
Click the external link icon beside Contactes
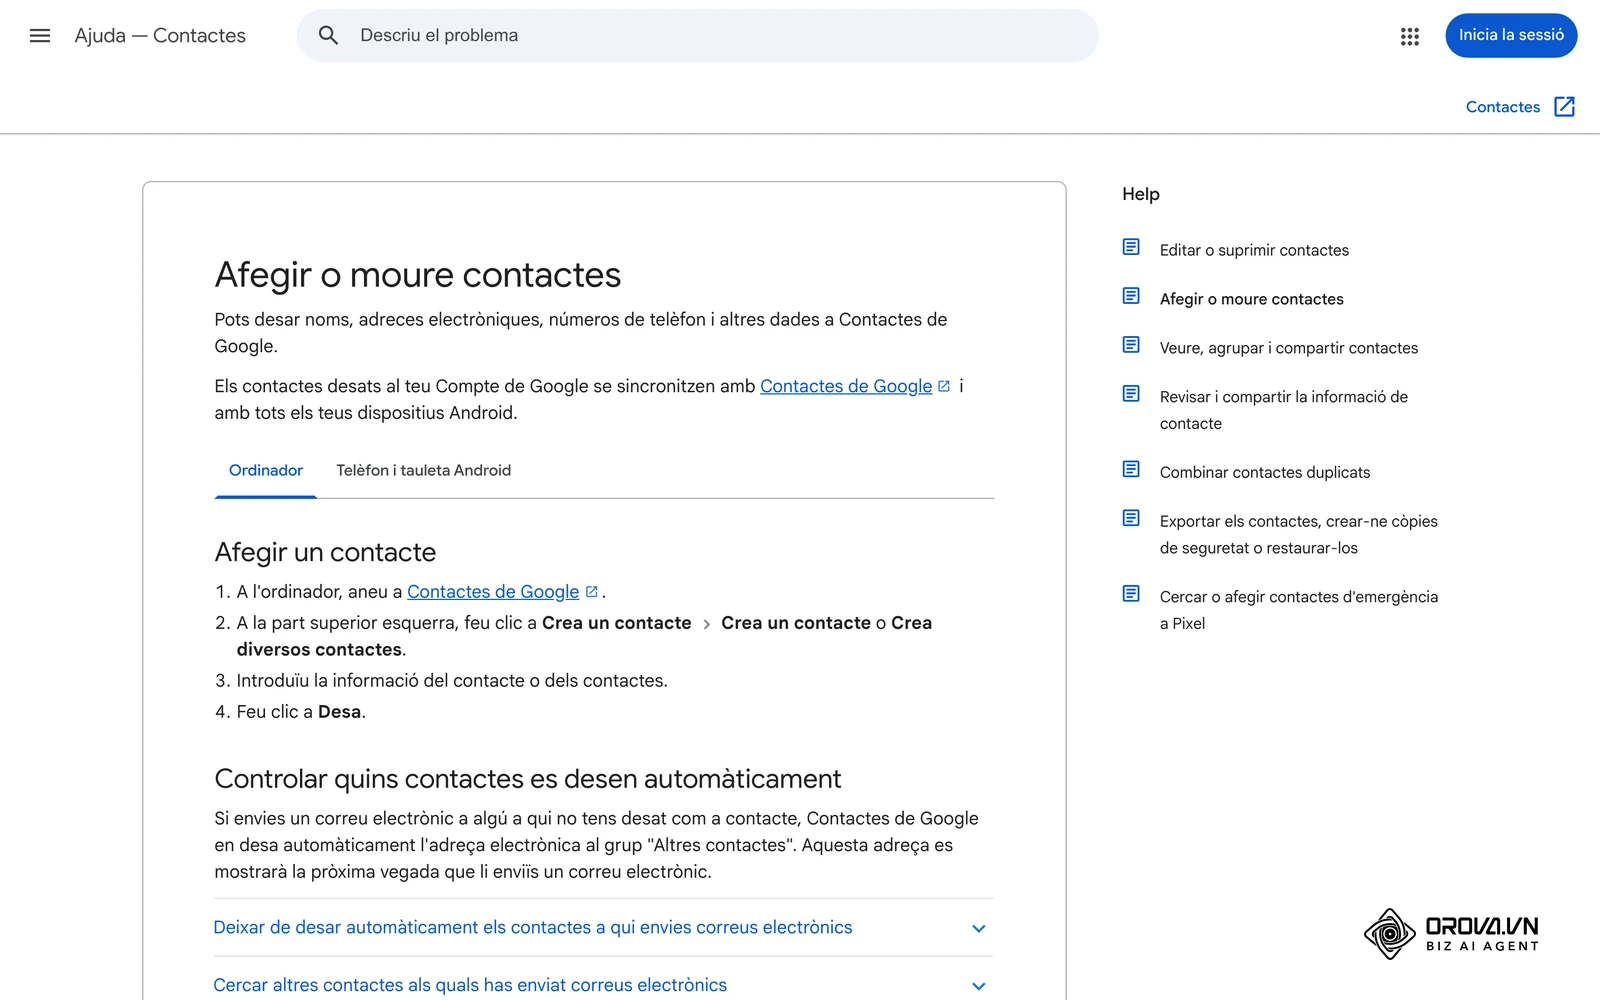coord(1565,107)
